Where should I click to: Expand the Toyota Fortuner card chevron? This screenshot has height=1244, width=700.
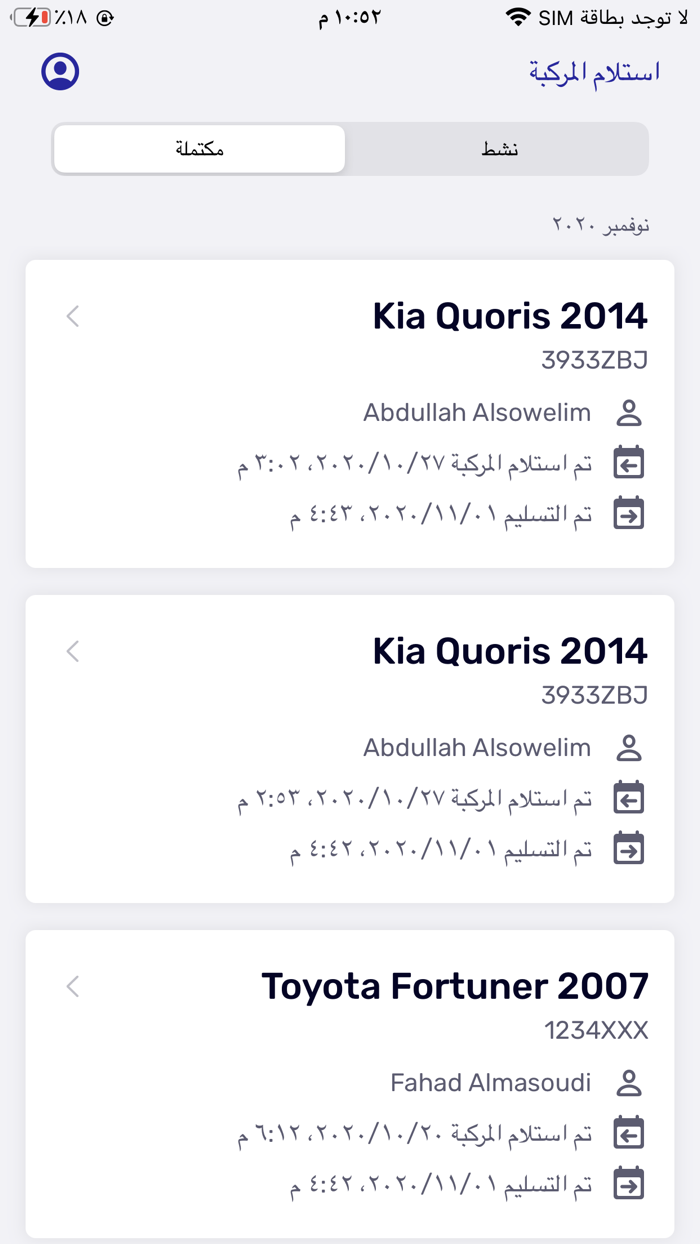click(72, 986)
